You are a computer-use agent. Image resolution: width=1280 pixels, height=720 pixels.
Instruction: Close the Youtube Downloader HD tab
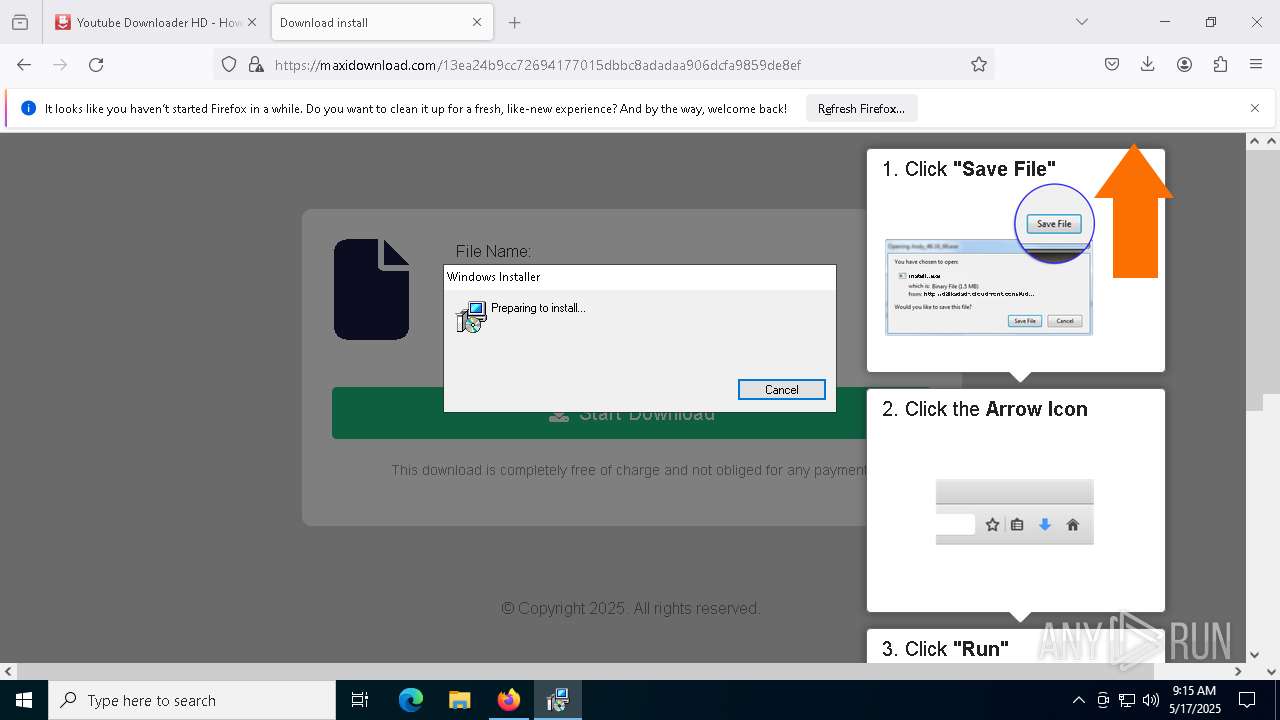(251, 22)
